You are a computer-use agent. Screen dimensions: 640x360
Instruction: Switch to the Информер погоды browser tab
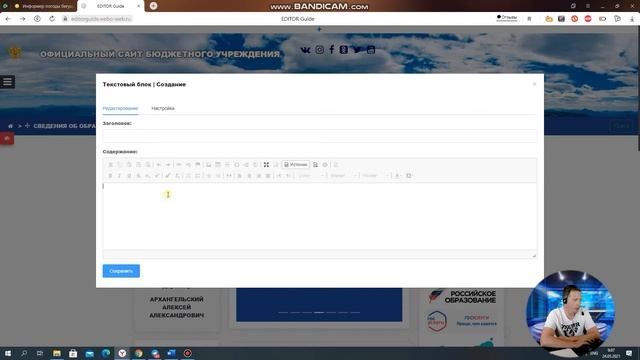[44, 6]
